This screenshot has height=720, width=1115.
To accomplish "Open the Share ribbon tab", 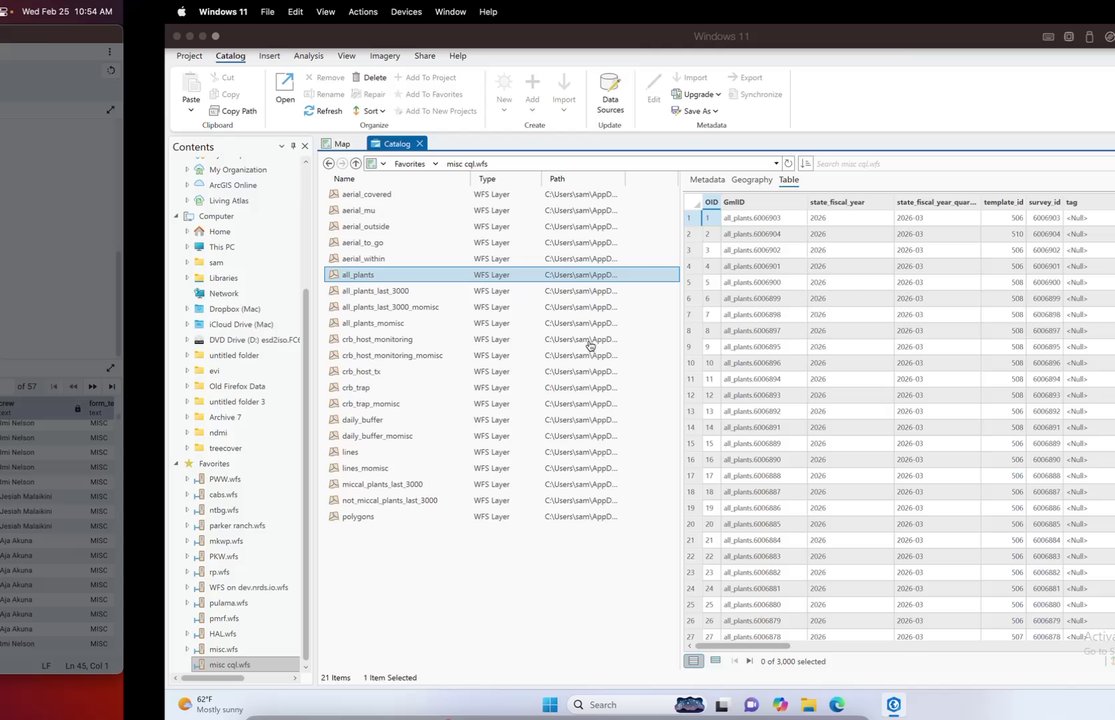I will (425, 55).
